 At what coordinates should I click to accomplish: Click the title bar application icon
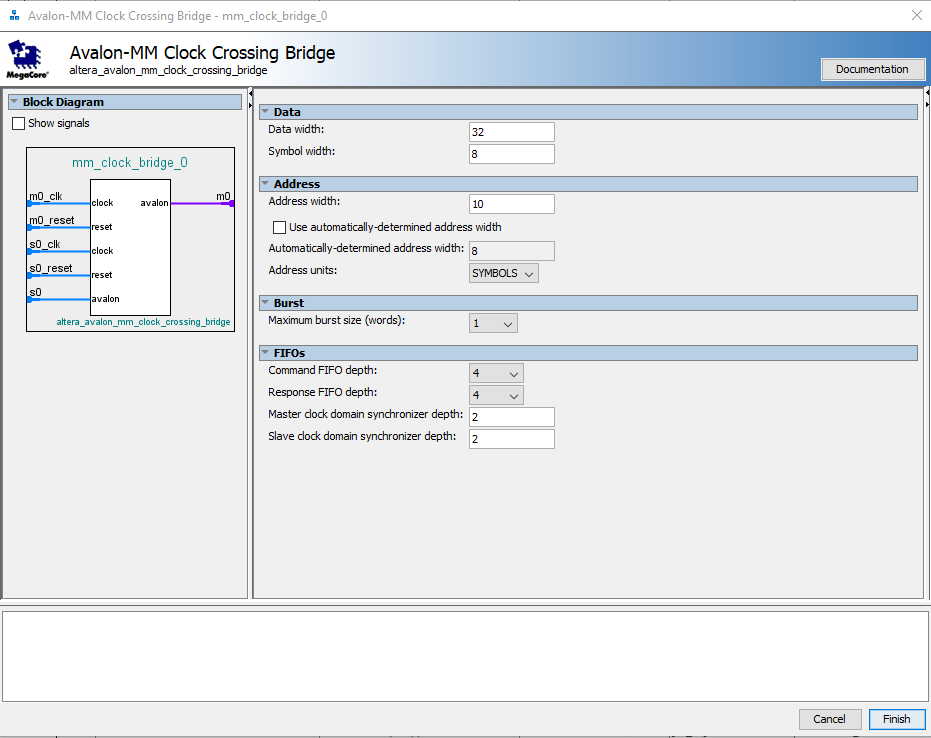pos(14,16)
